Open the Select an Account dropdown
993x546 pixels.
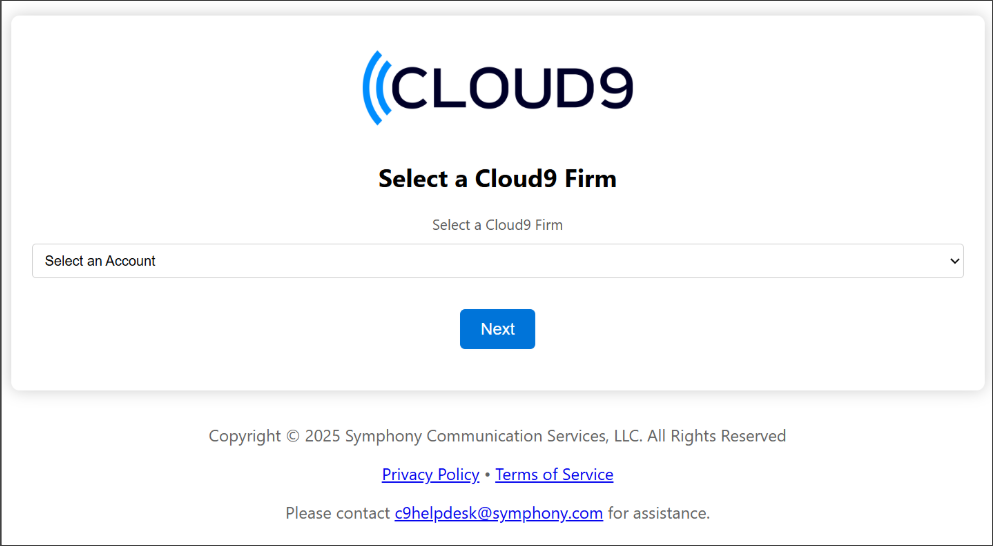tap(498, 261)
